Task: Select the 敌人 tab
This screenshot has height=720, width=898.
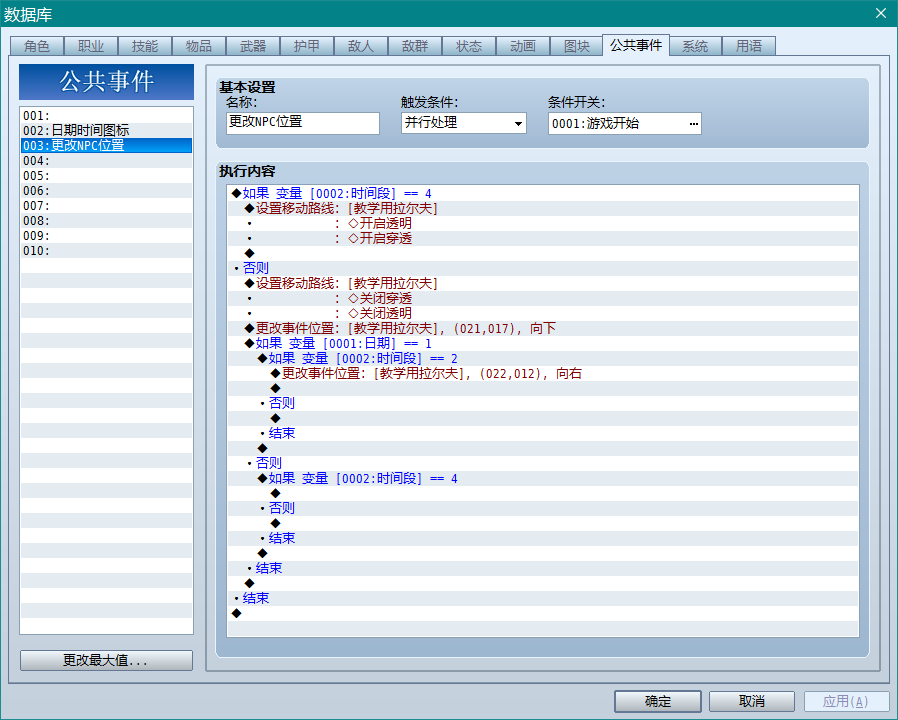Action: [x=361, y=46]
